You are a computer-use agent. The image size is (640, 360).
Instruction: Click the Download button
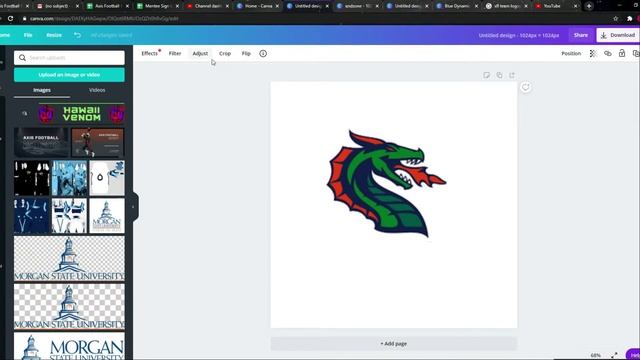click(618, 35)
